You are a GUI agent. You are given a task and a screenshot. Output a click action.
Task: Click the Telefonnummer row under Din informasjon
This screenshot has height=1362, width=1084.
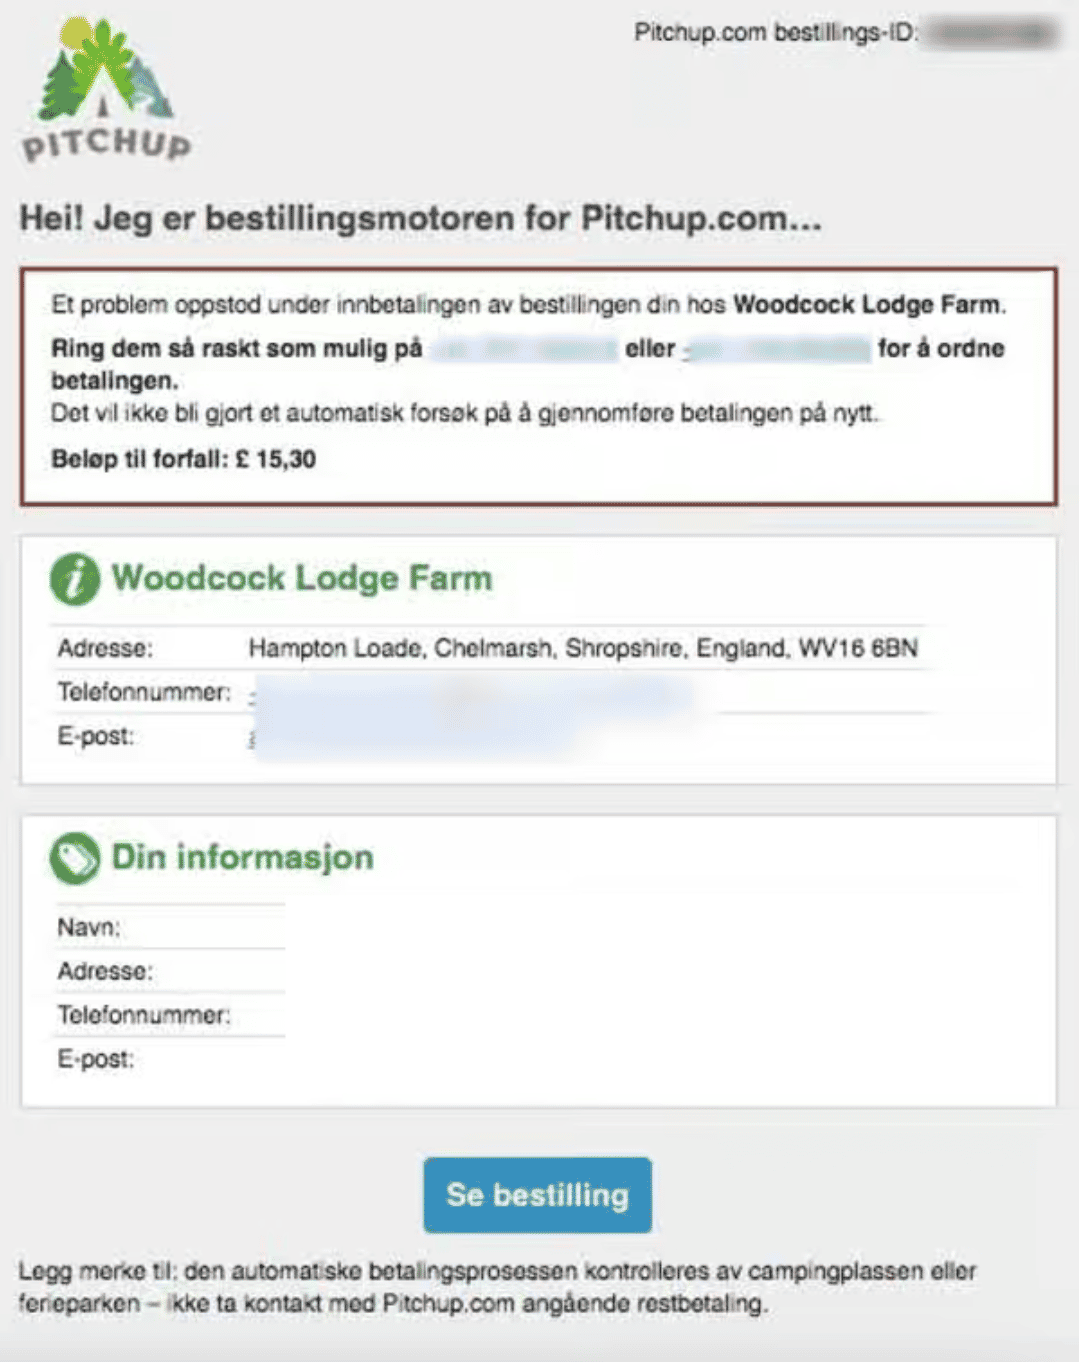(170, 1015)
